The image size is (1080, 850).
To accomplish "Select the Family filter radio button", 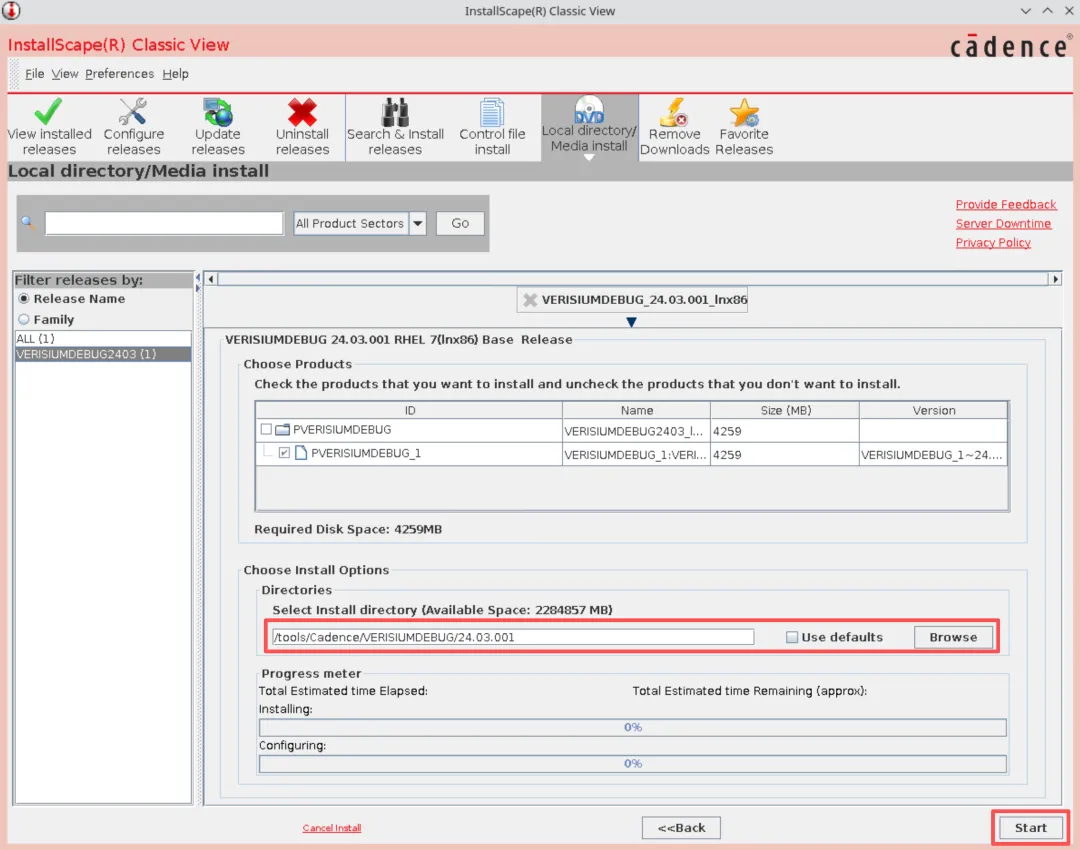I will click(24, 320).
